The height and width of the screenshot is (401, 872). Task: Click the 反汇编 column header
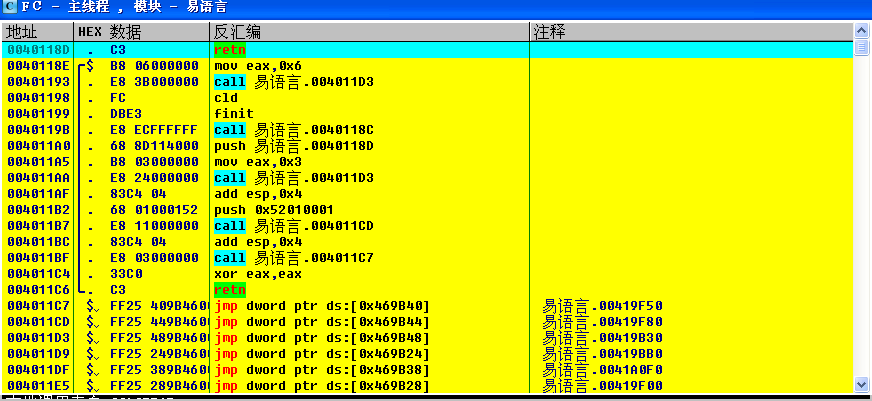(369, 32)
